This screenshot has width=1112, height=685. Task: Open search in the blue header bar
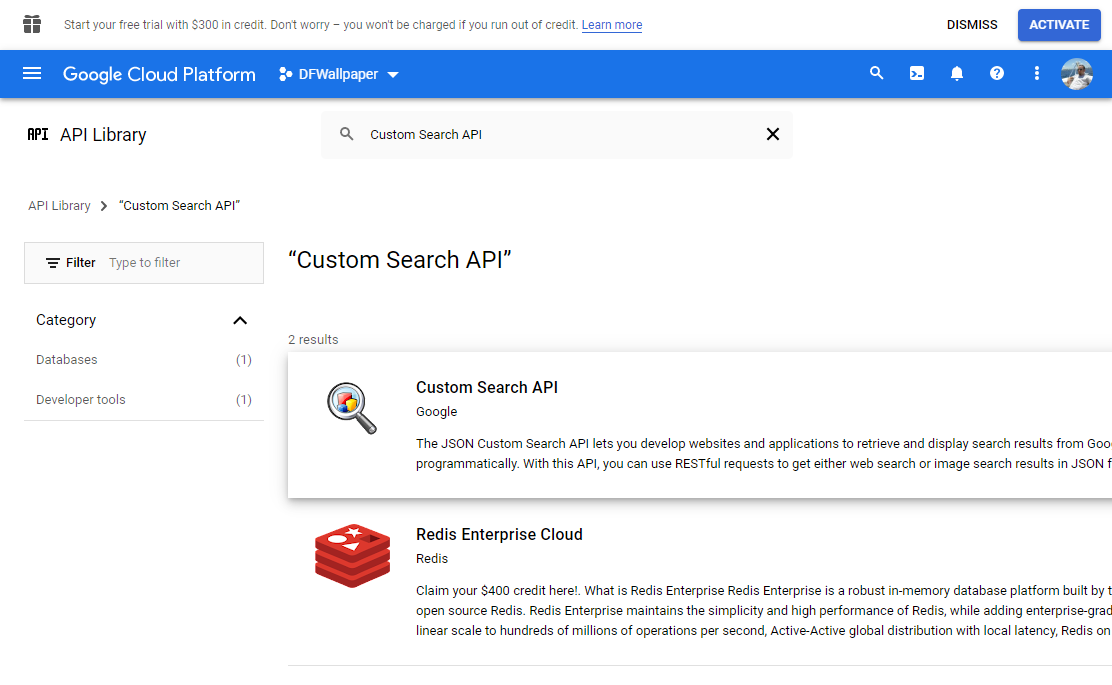click(x=877, y=73)
